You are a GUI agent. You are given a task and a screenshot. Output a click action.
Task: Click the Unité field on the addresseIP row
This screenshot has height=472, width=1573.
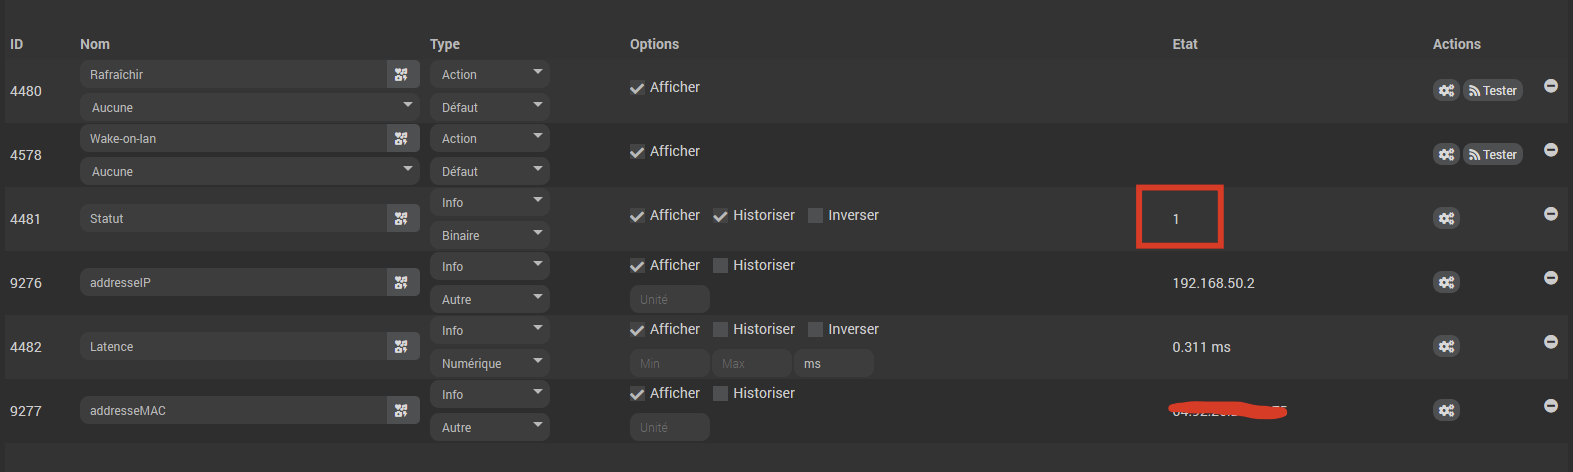(x=669, y=299)
